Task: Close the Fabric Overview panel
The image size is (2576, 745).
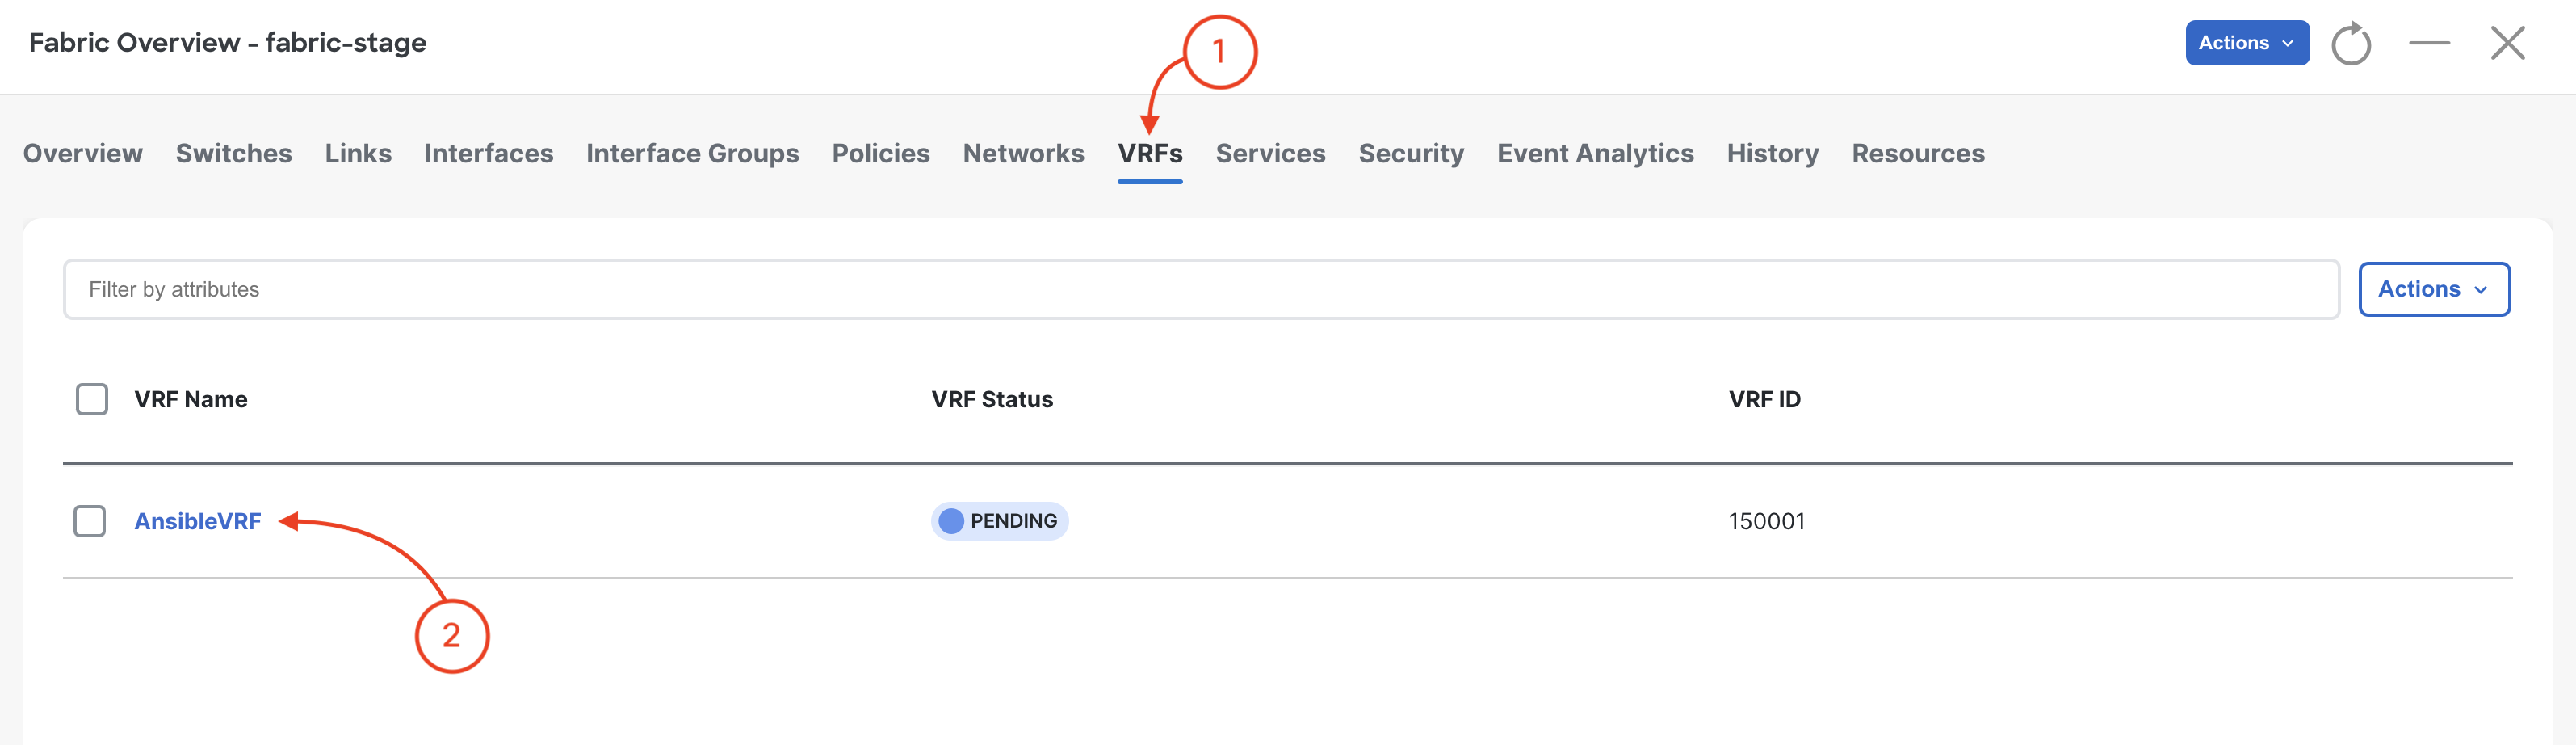Action: pyautogui.click(x=2507, y=43)
